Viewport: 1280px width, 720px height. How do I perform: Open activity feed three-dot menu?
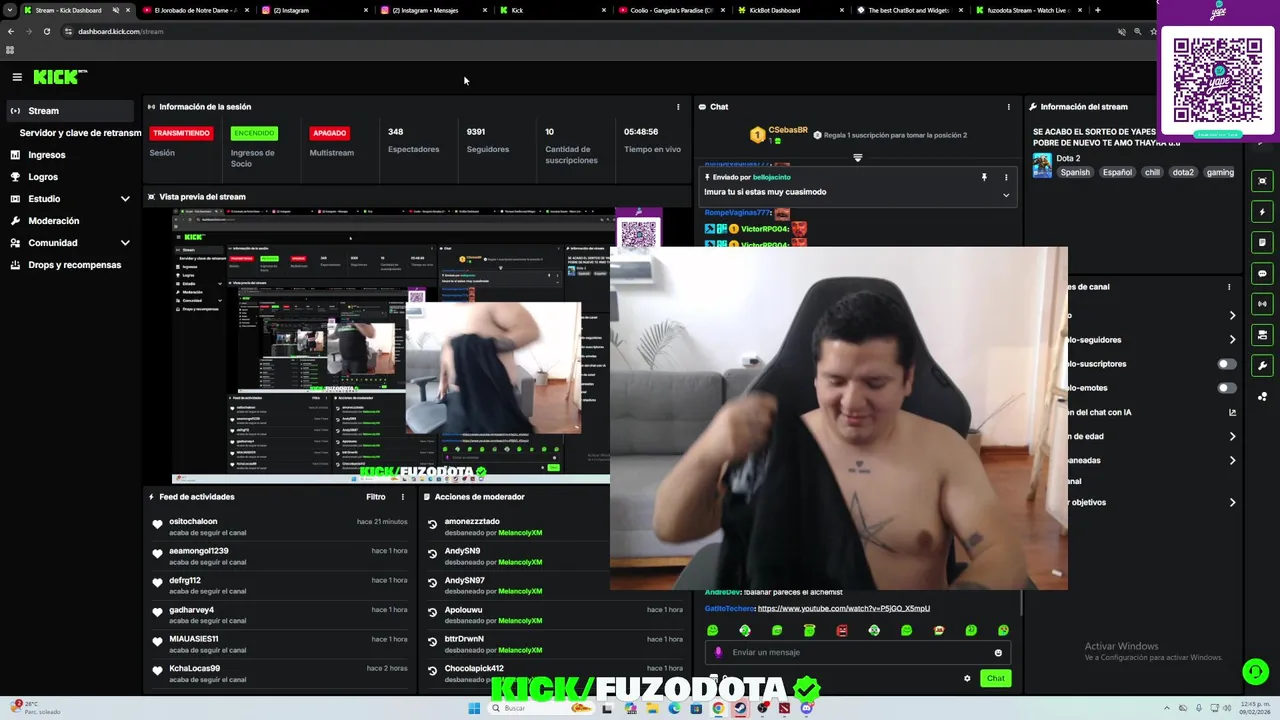[403, 497]
